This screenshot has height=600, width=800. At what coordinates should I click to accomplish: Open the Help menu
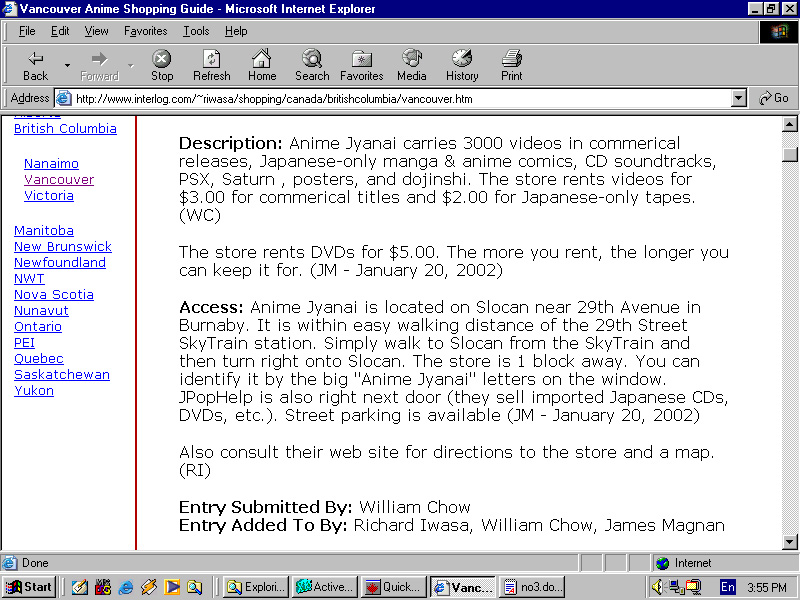(236, 31)
